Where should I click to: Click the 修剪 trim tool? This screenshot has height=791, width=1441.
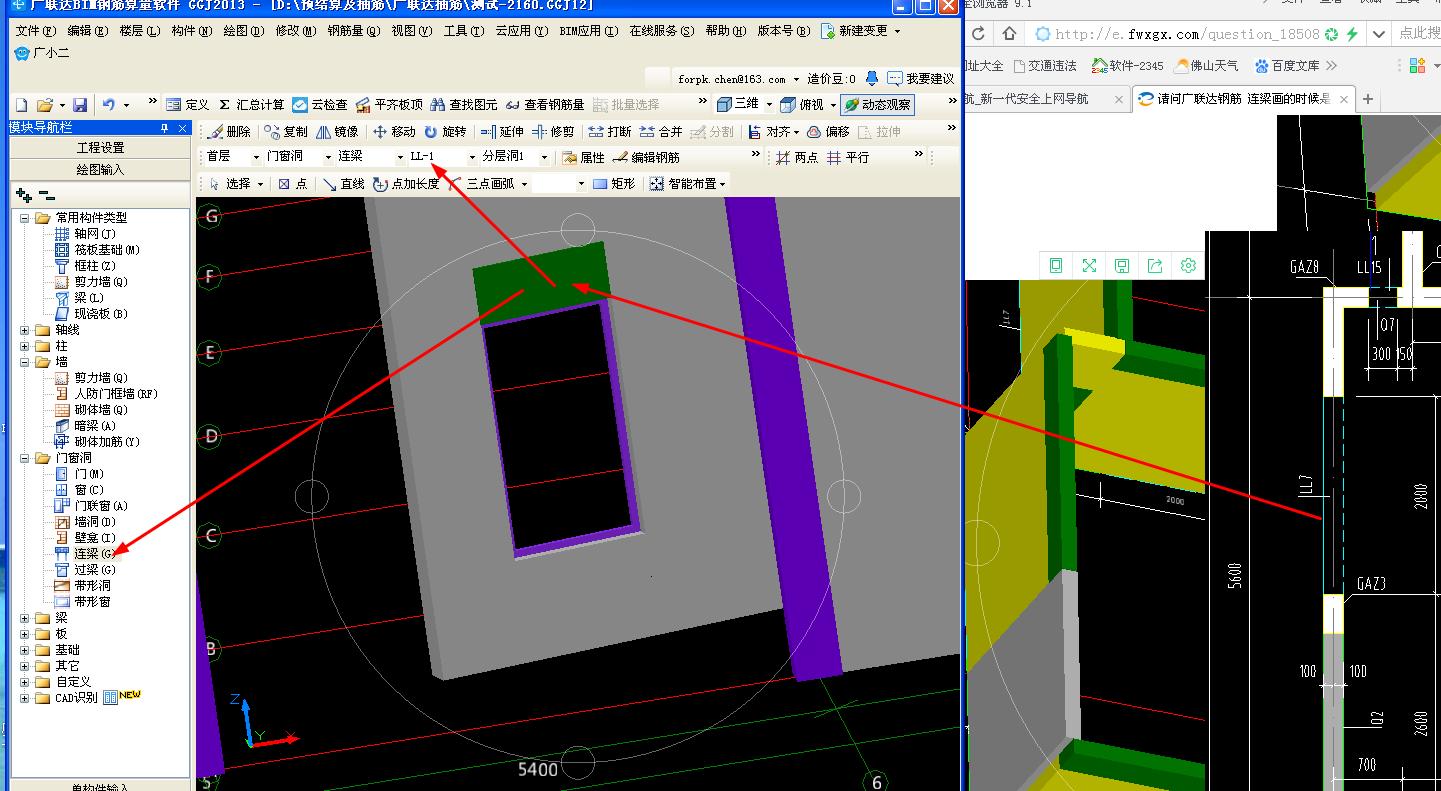click(x=553, y=131)
